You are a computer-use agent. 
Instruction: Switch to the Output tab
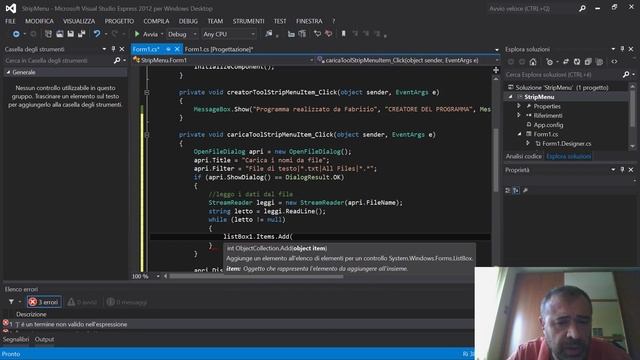pyautogui.click(x=44, y=340)
